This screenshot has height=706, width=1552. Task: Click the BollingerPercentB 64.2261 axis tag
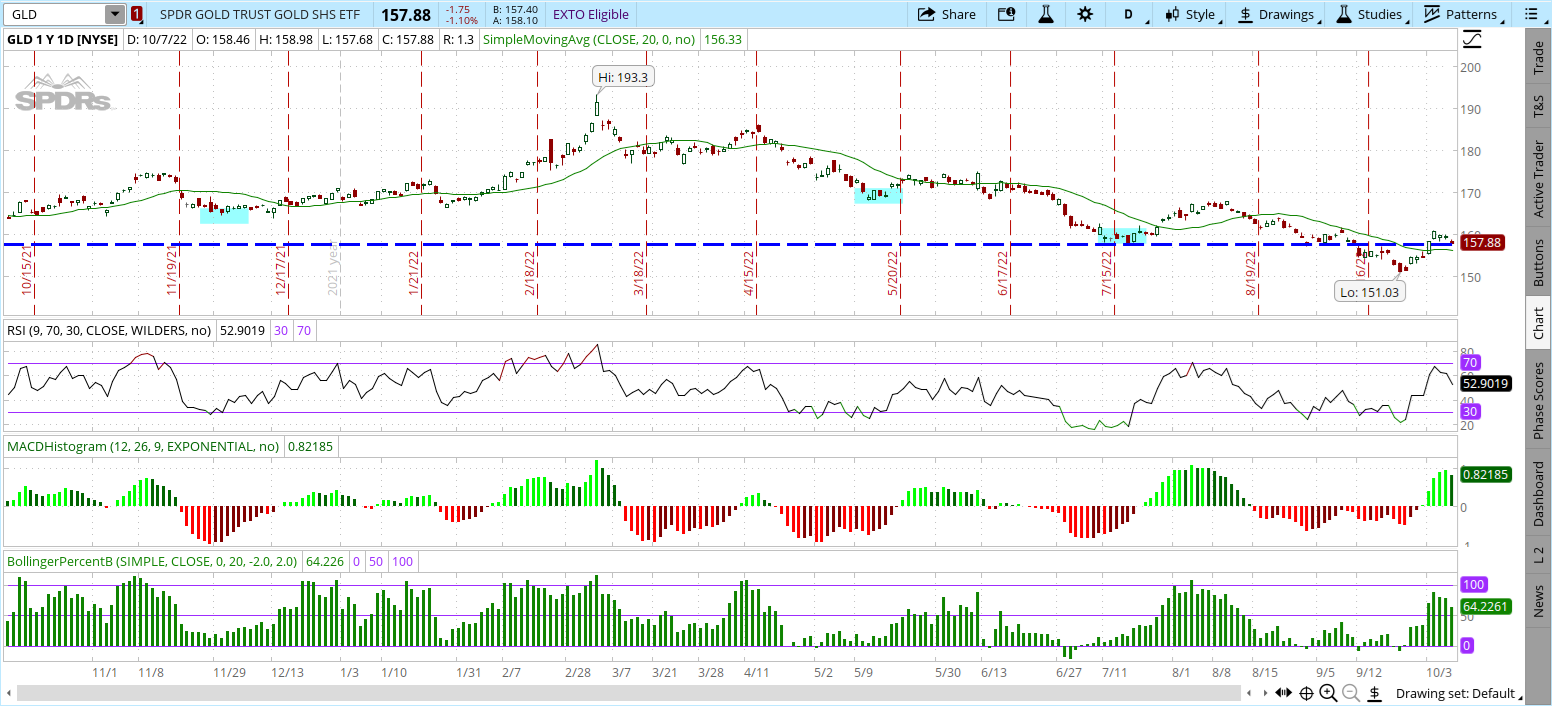pyautogui.click(x=1485, y=606)
